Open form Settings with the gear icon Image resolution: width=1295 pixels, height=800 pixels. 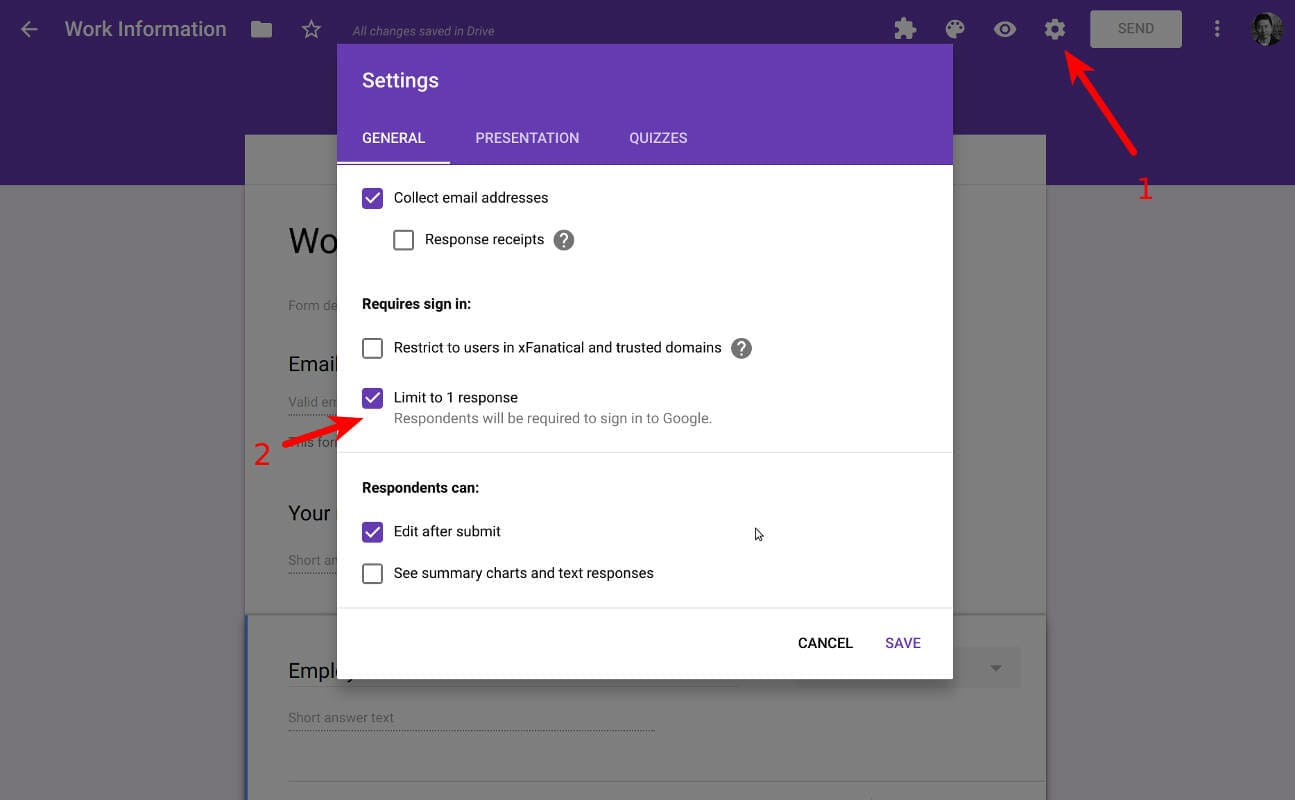[x=1055, y=29]
